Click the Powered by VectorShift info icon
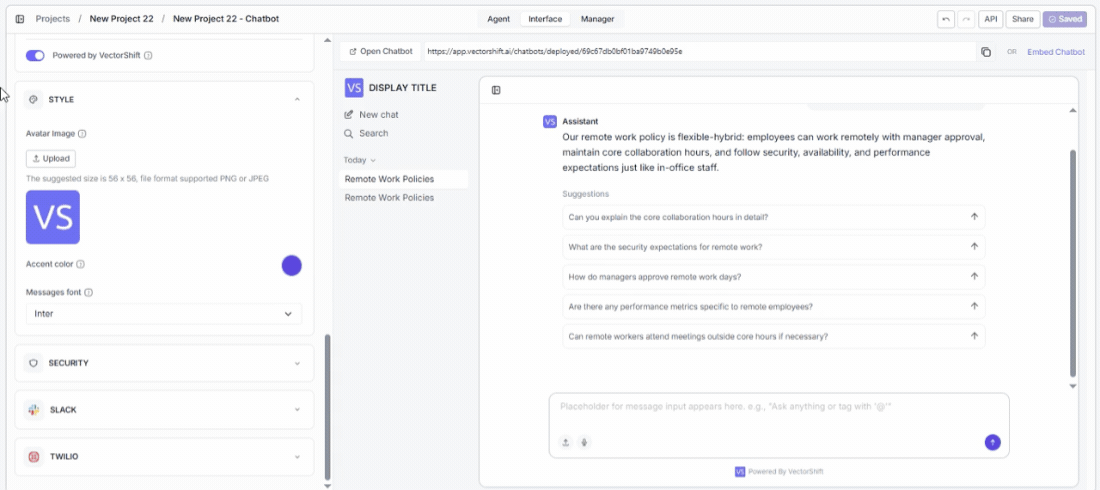Viewport: 1100px width, 490px height. 148,55
